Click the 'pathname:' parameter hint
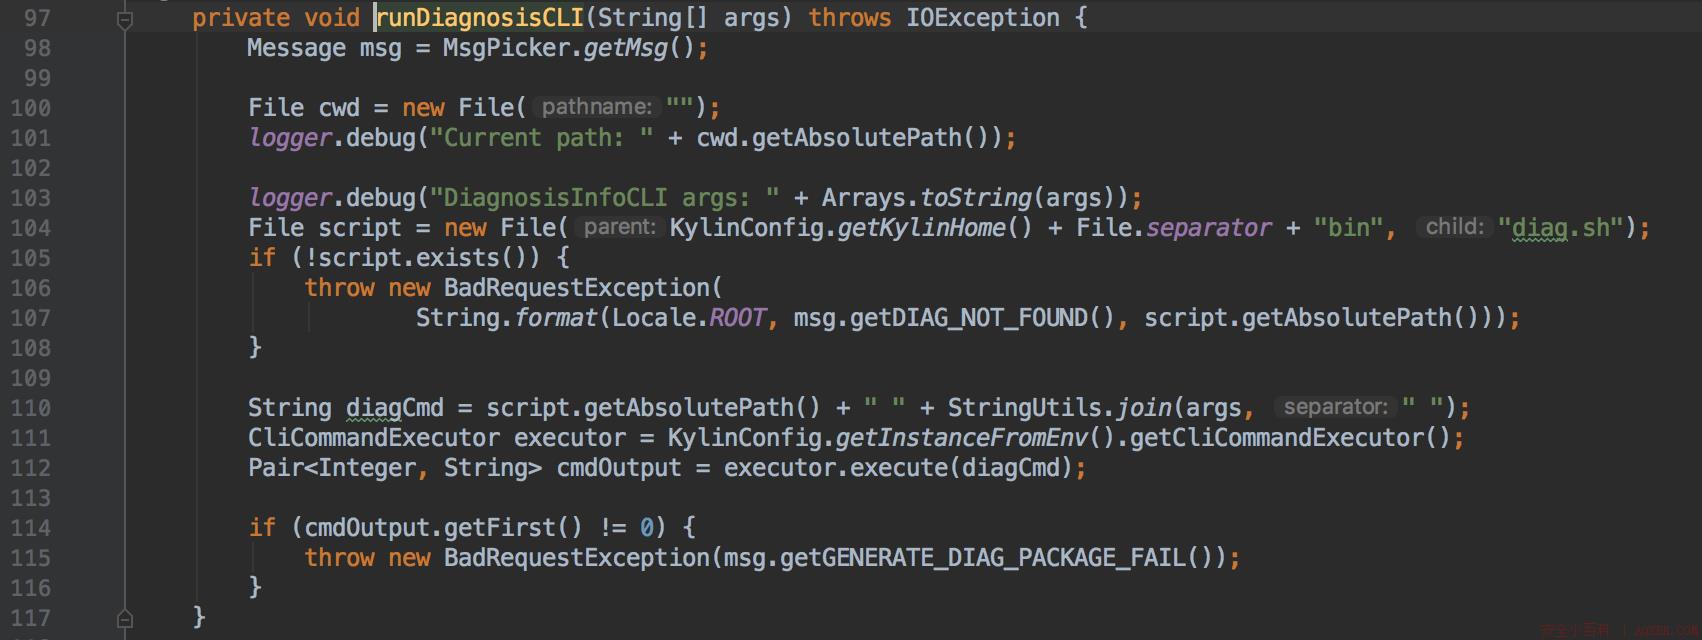This screenshot has height=640, width=1702. click(597, 107)
